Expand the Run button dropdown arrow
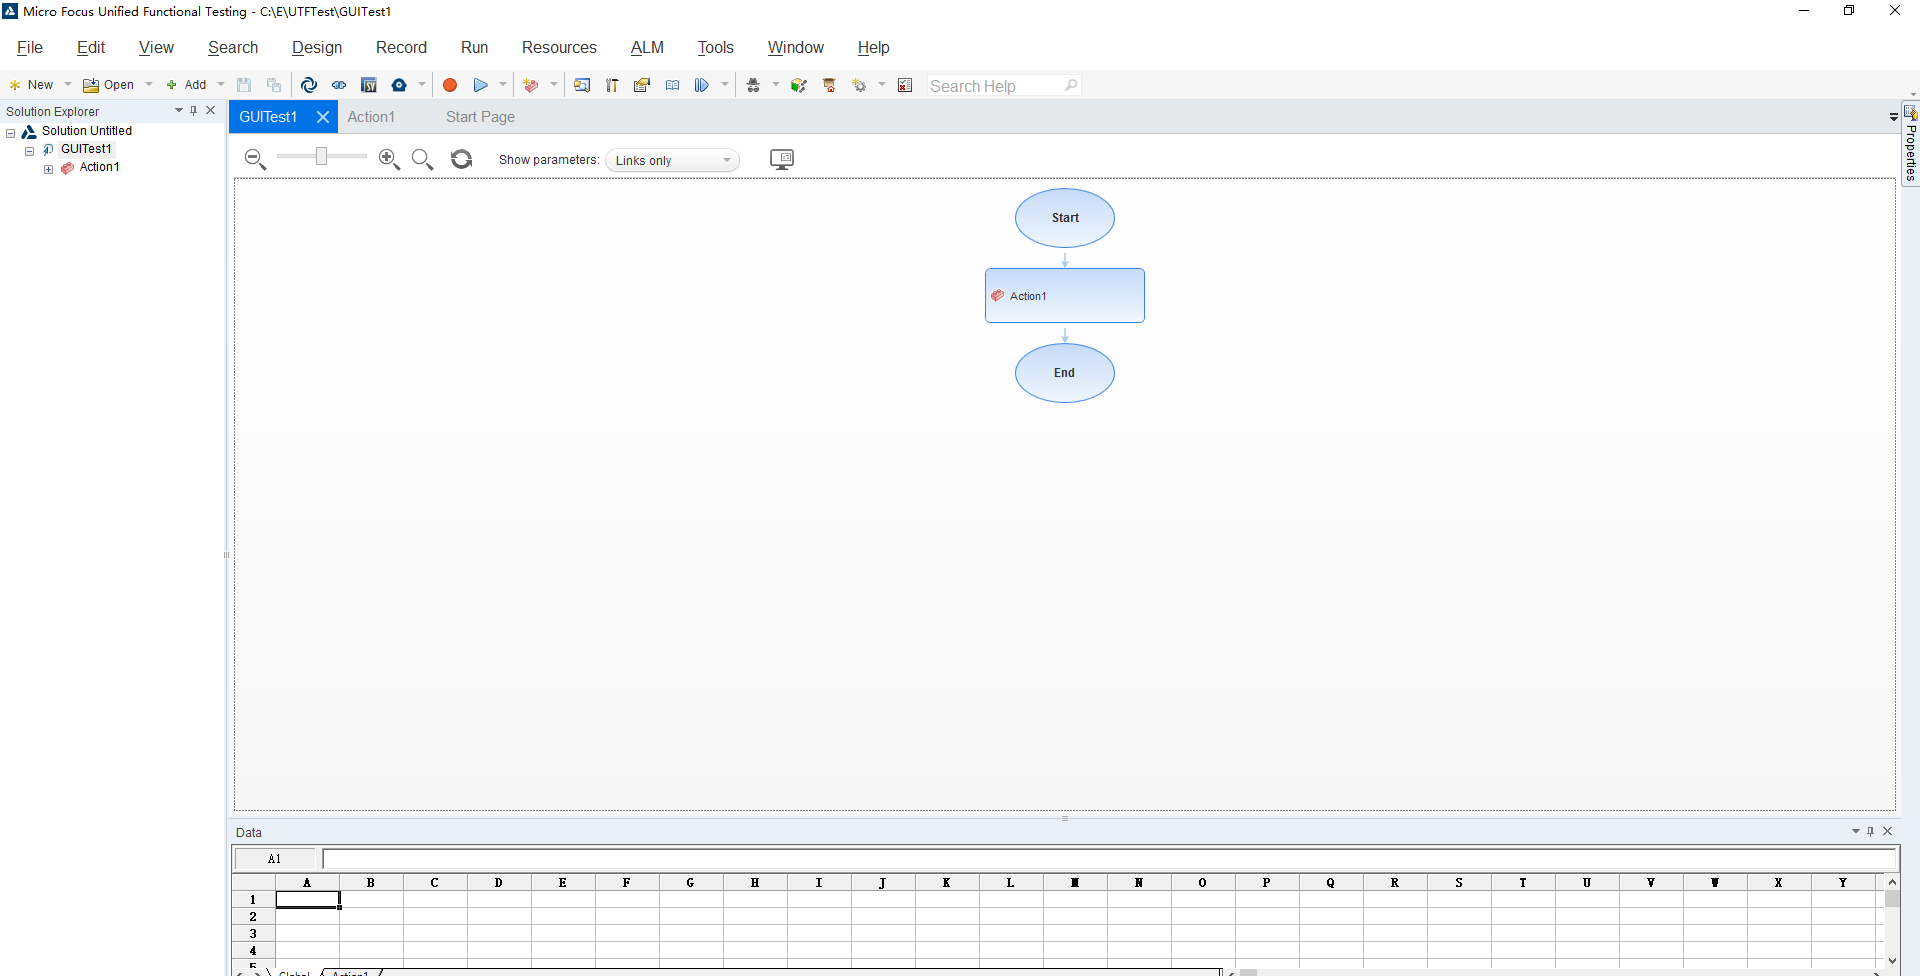The height and width of the screenshot is (976, 1920). pyautogui.click(x=503, y=85)
